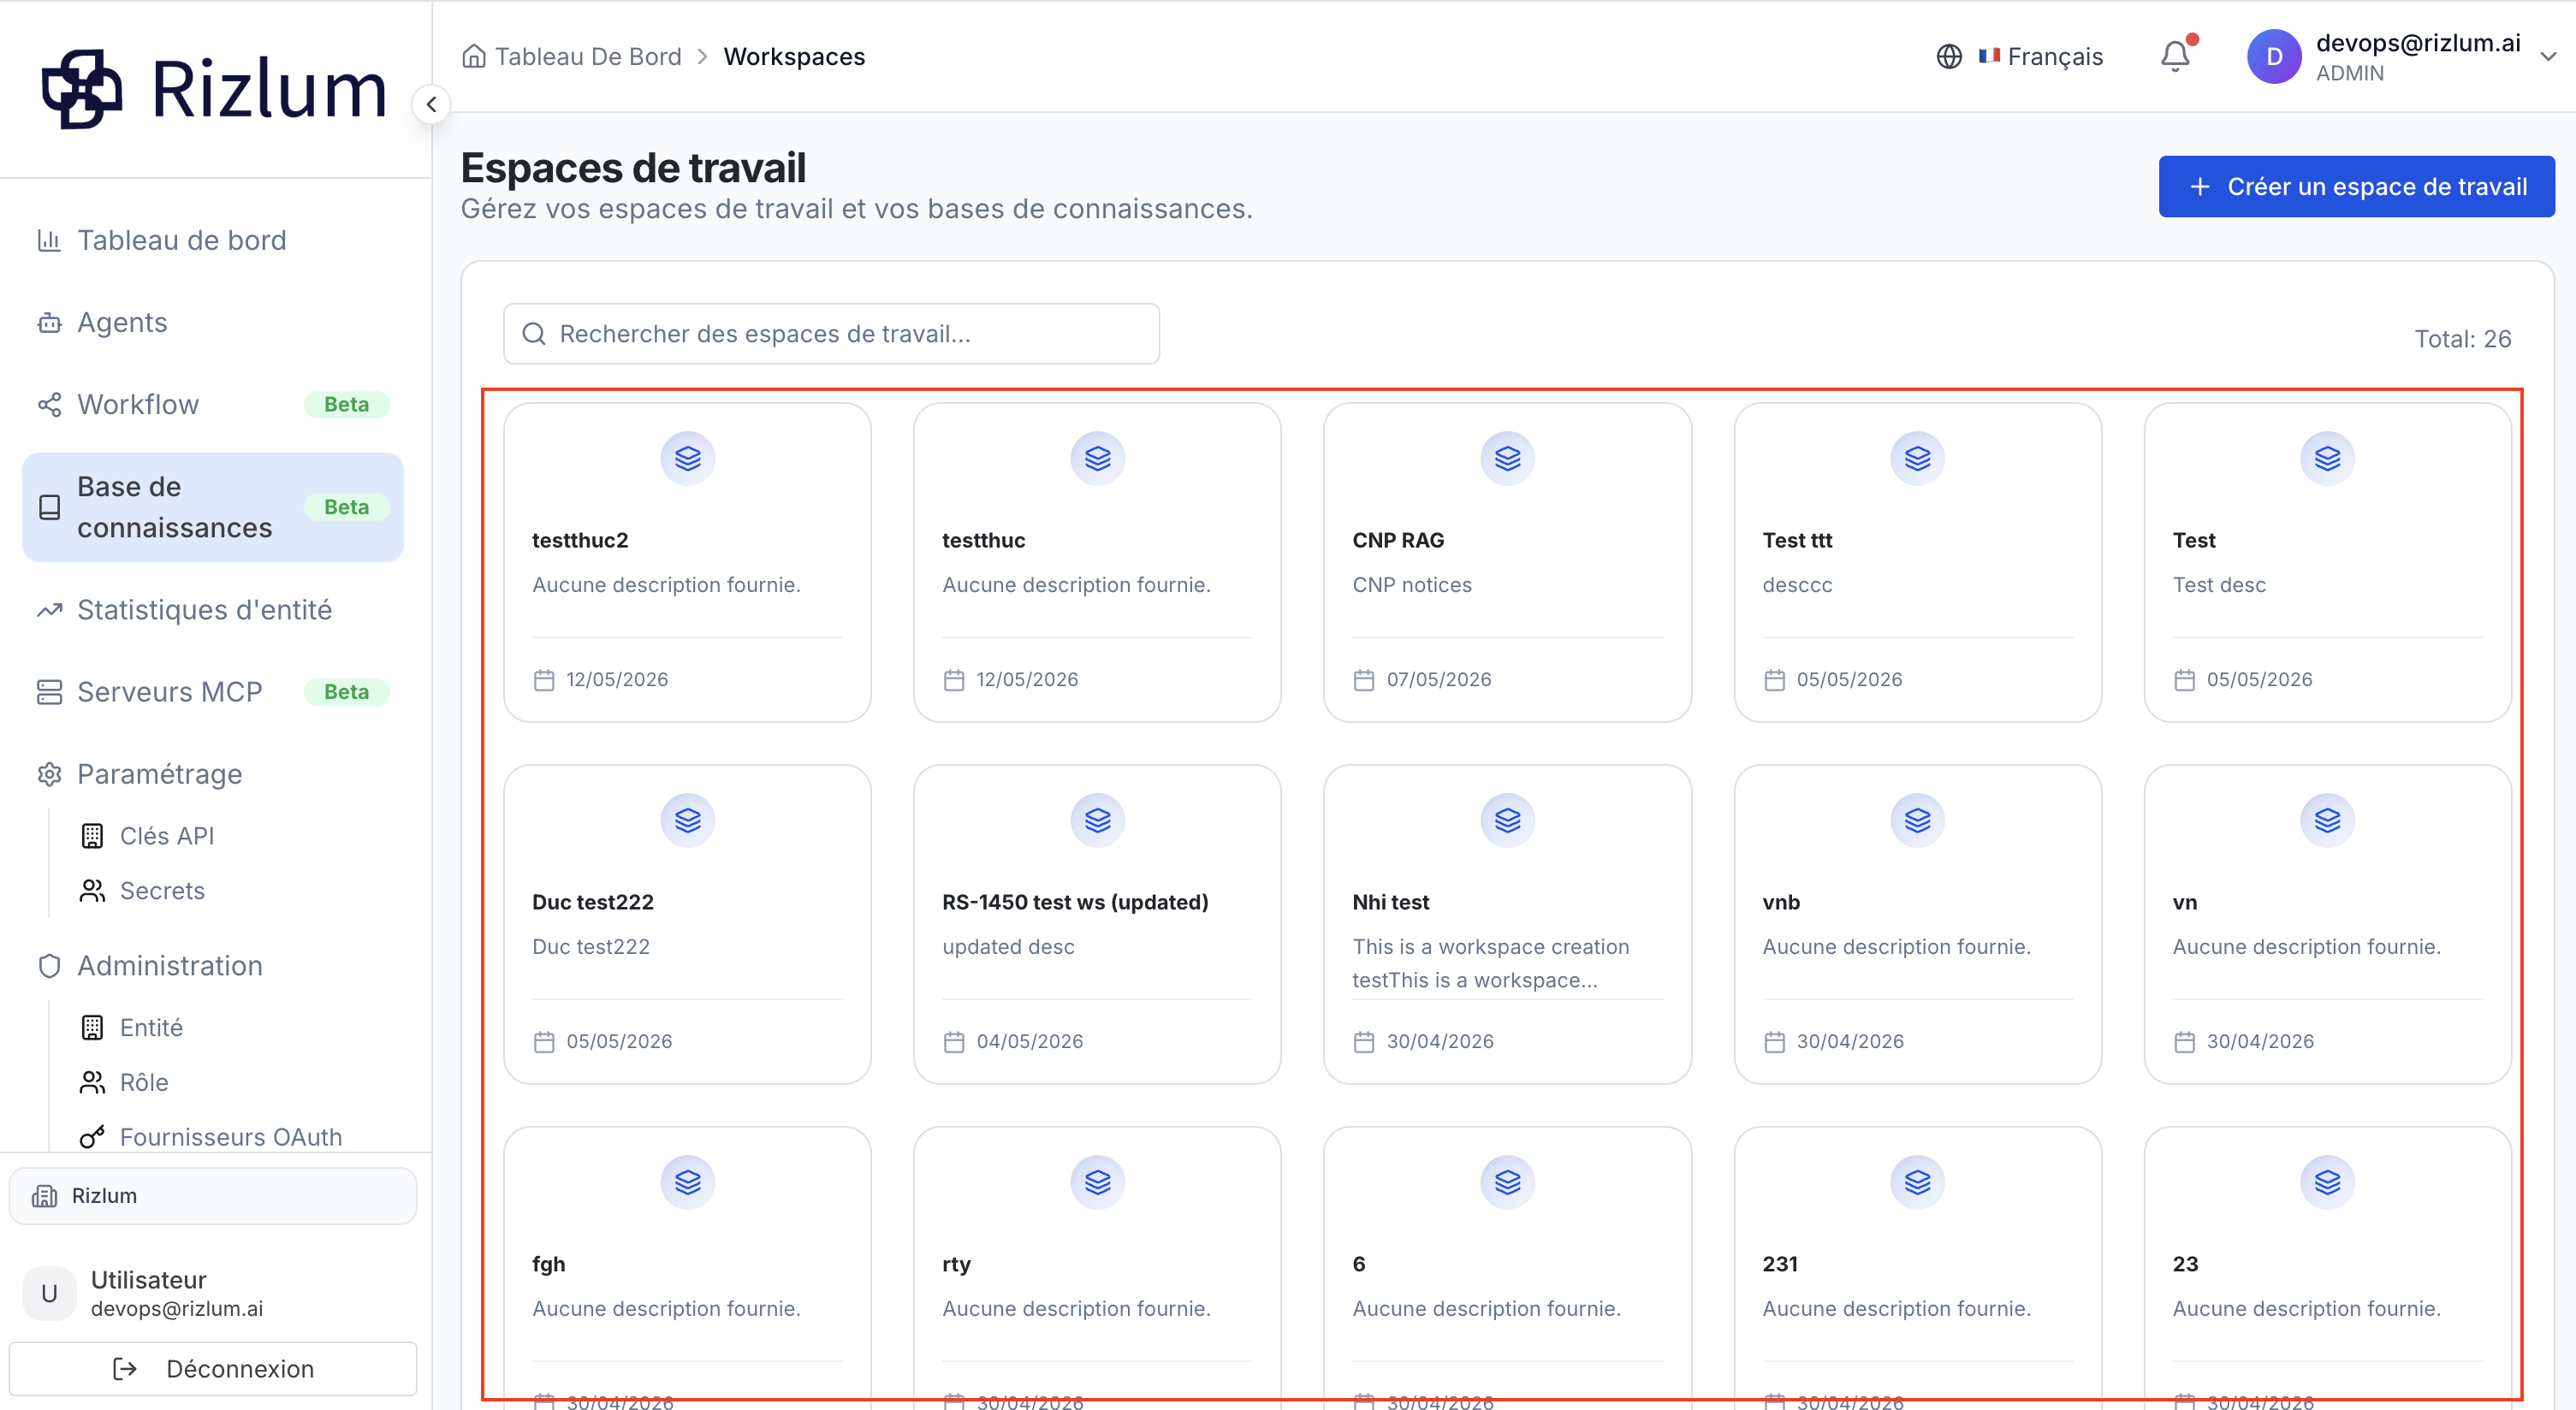Screen dimensions: 2576x1410
Task: Open the testthuc2 workspace title
Action: 580,541
